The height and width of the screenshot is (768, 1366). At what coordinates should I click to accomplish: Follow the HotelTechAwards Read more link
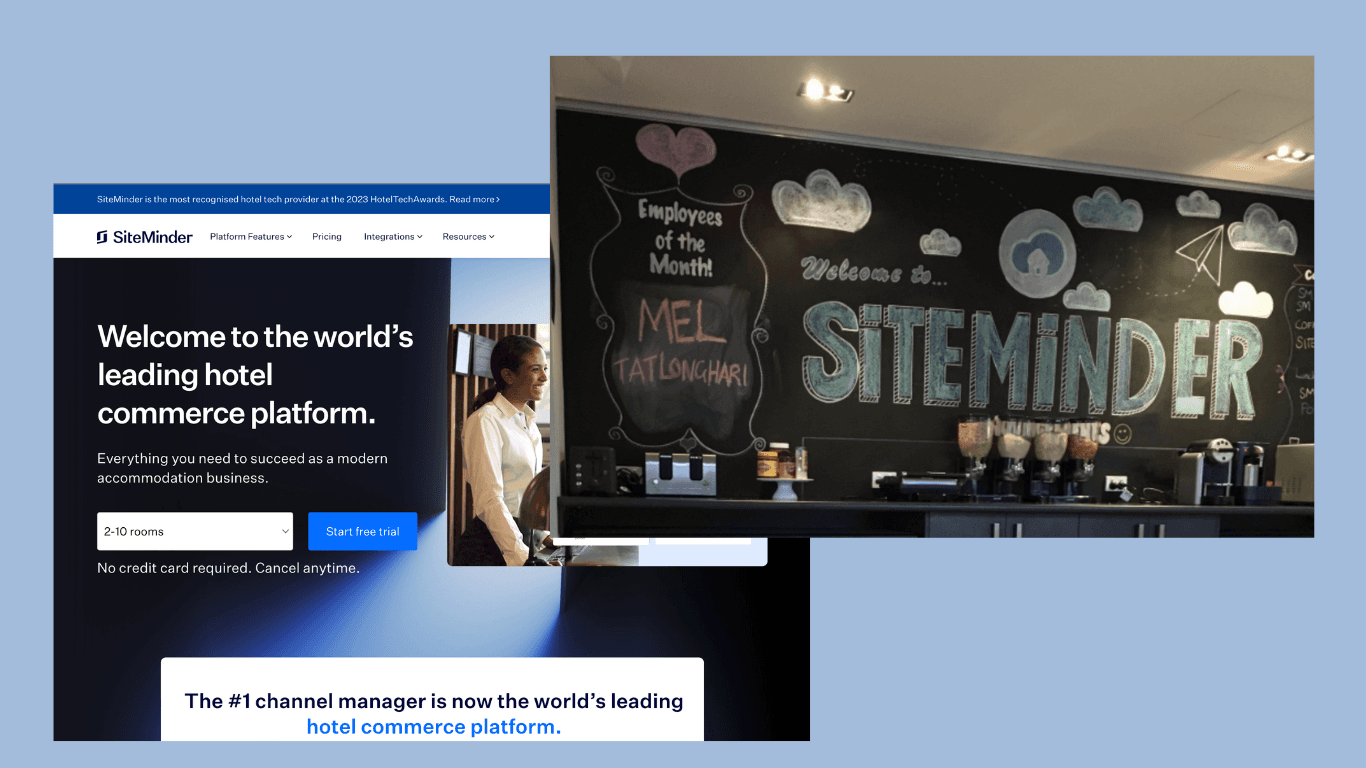474,199
